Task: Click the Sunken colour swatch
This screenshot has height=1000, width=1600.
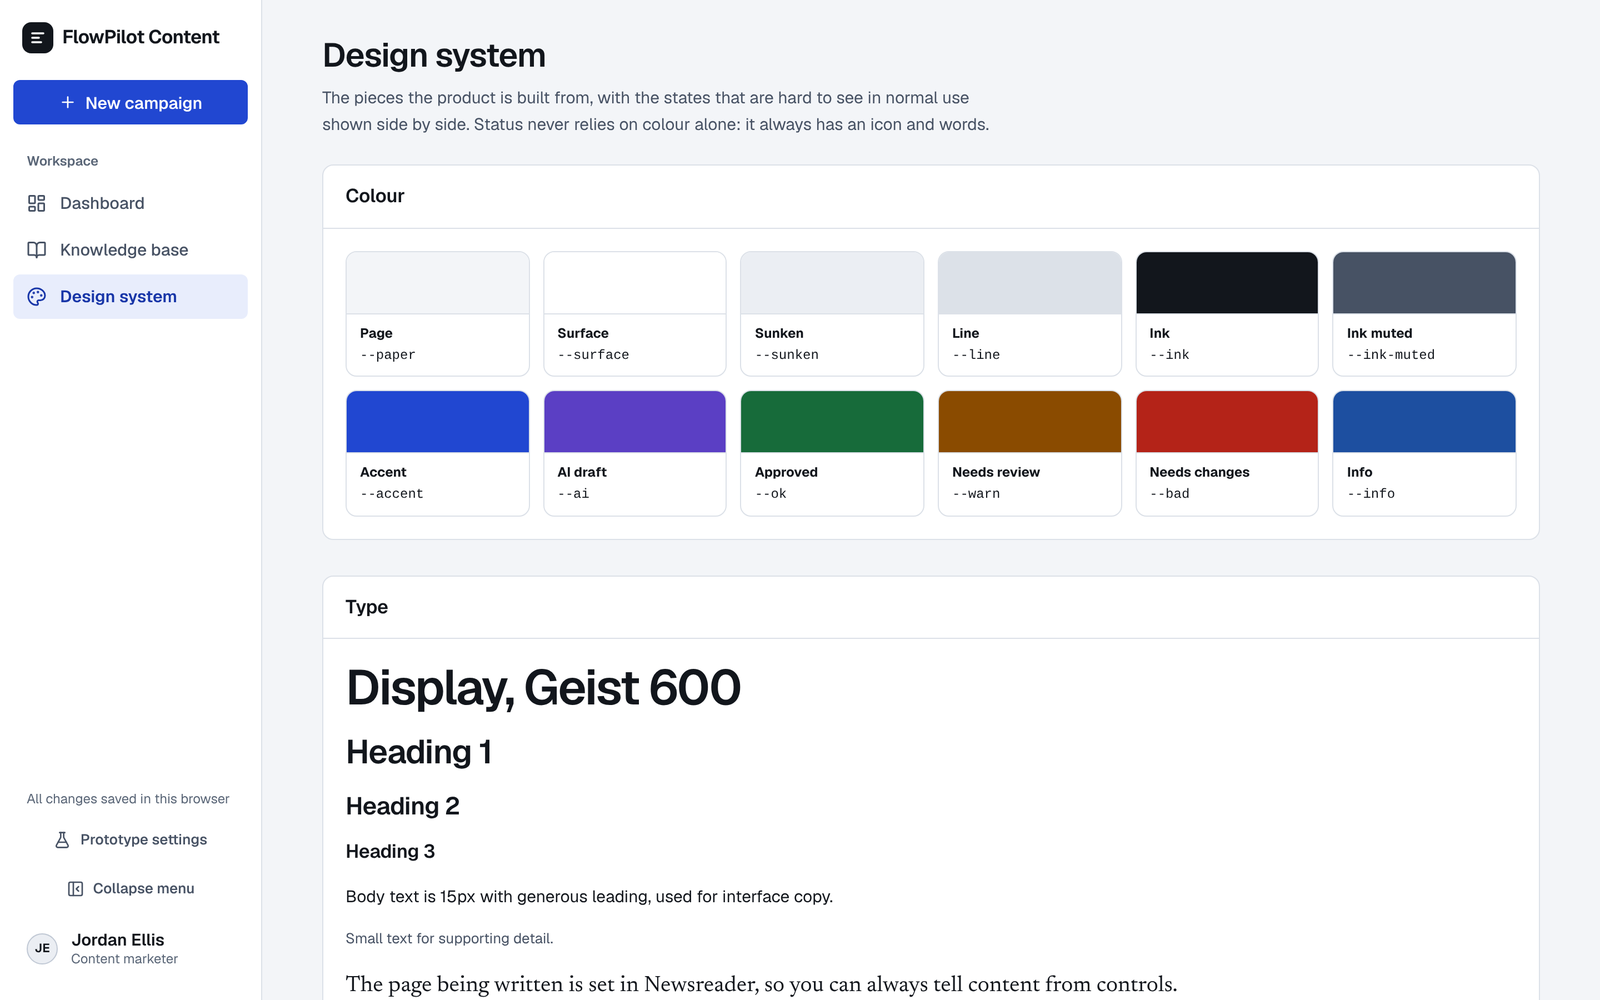Action: pos(832,283)
